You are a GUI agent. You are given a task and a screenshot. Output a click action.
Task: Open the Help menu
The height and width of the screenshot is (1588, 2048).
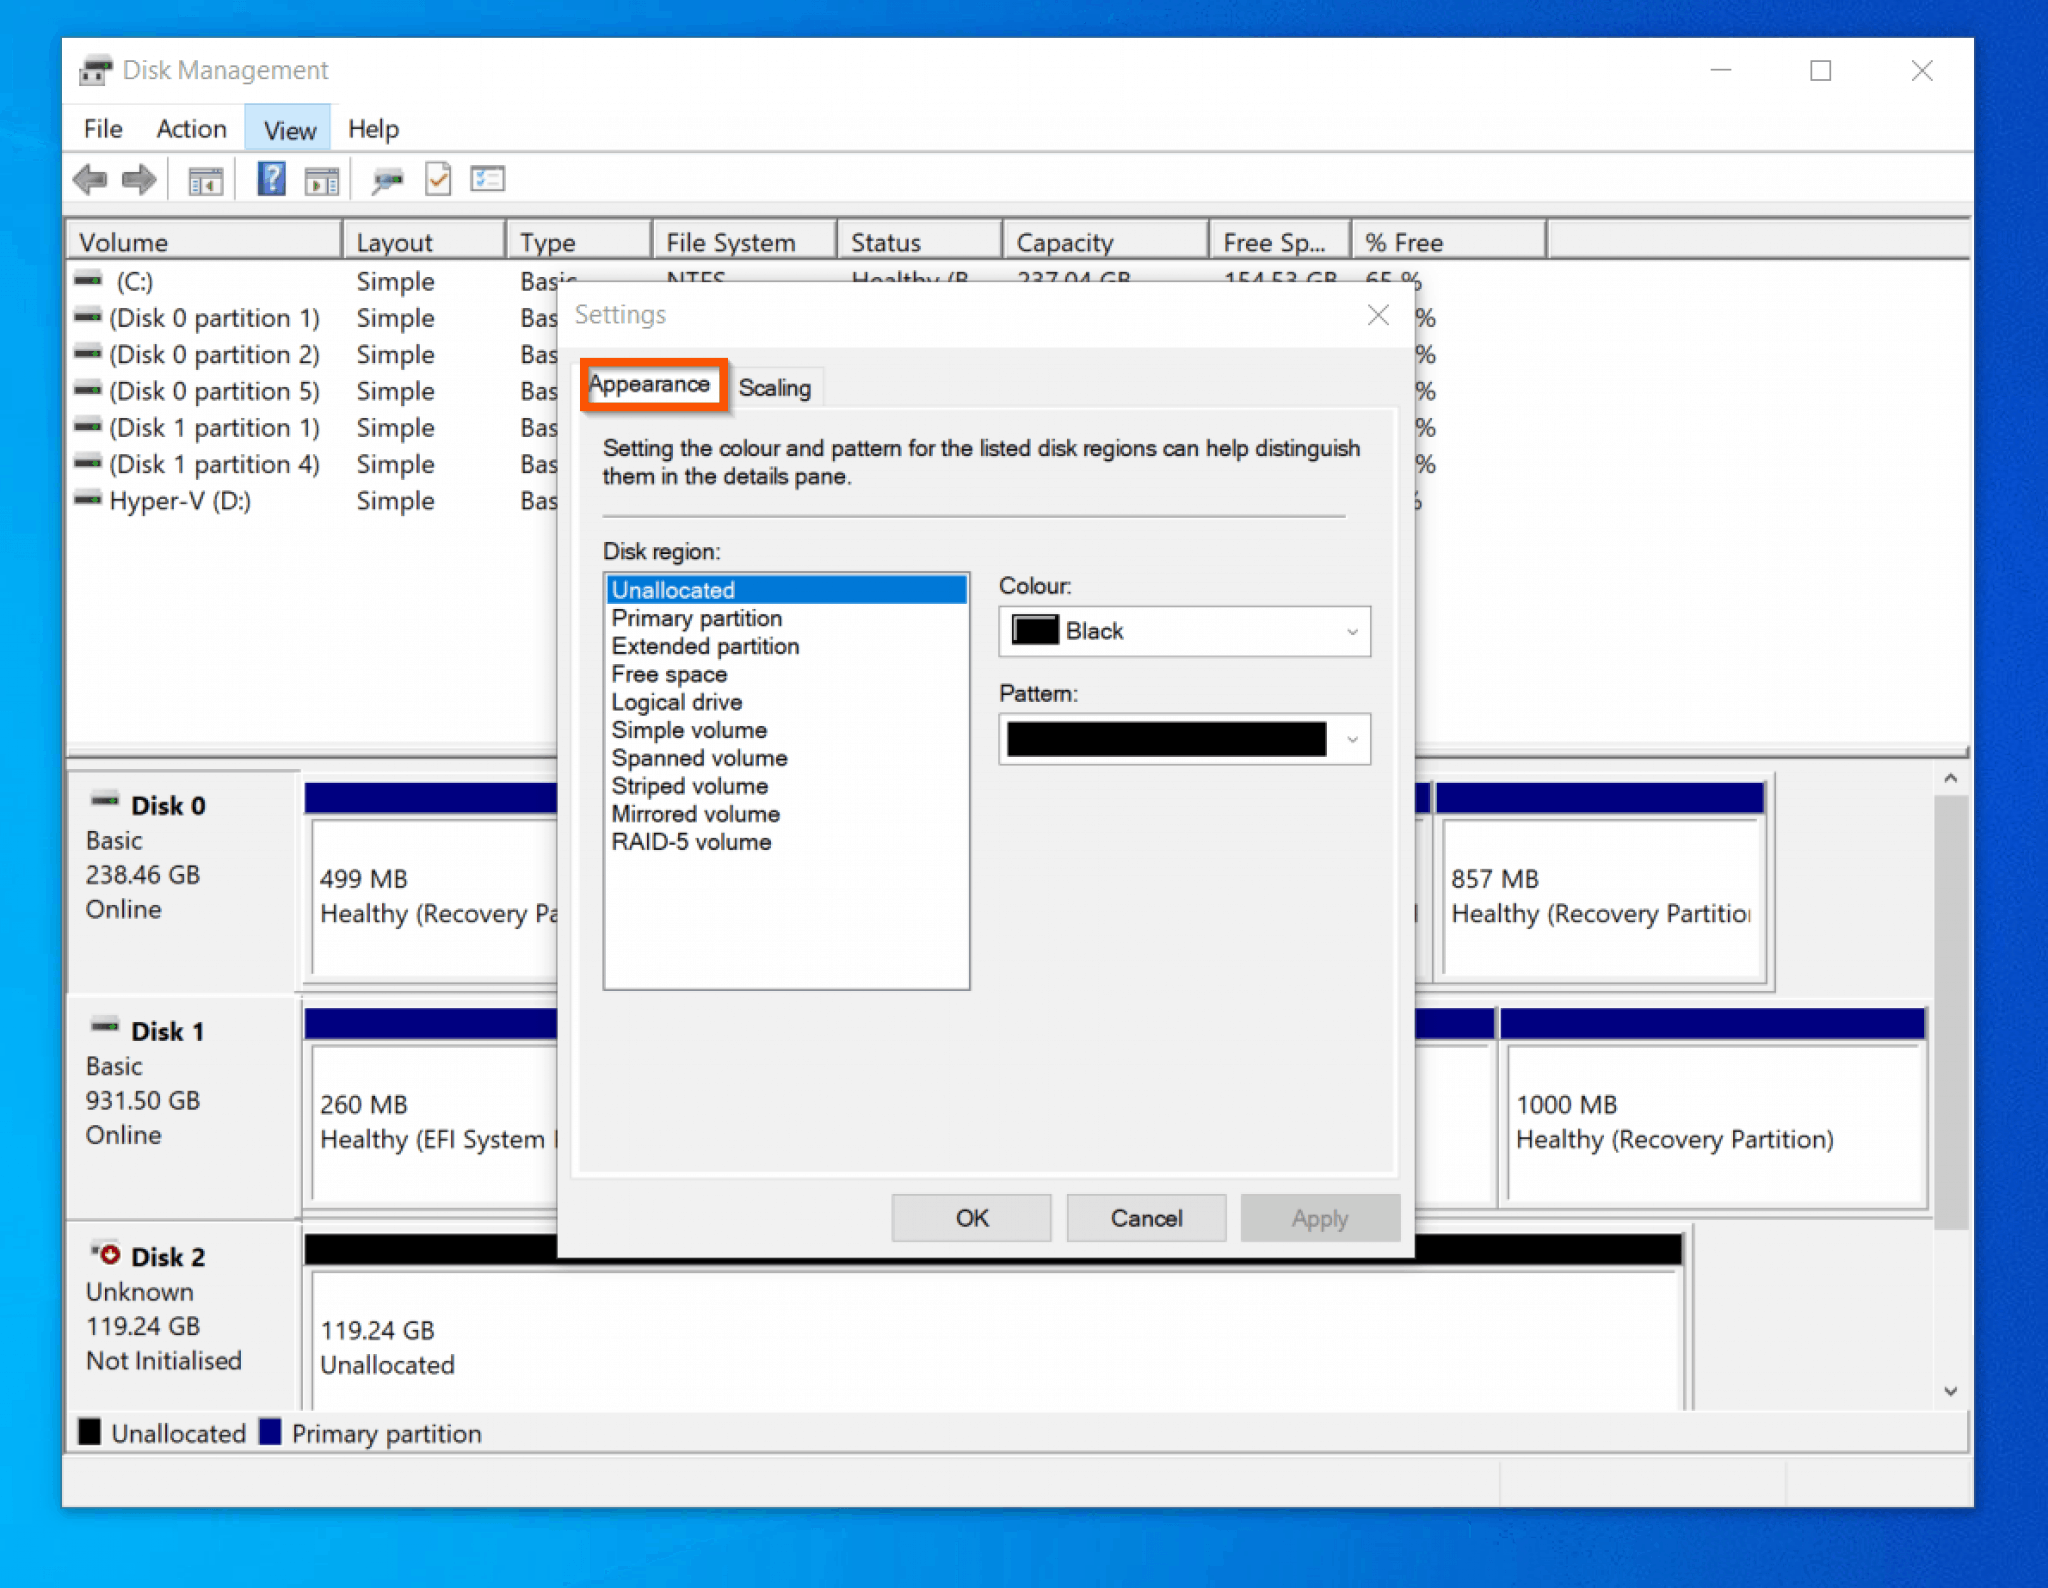(x=373, y=129)
